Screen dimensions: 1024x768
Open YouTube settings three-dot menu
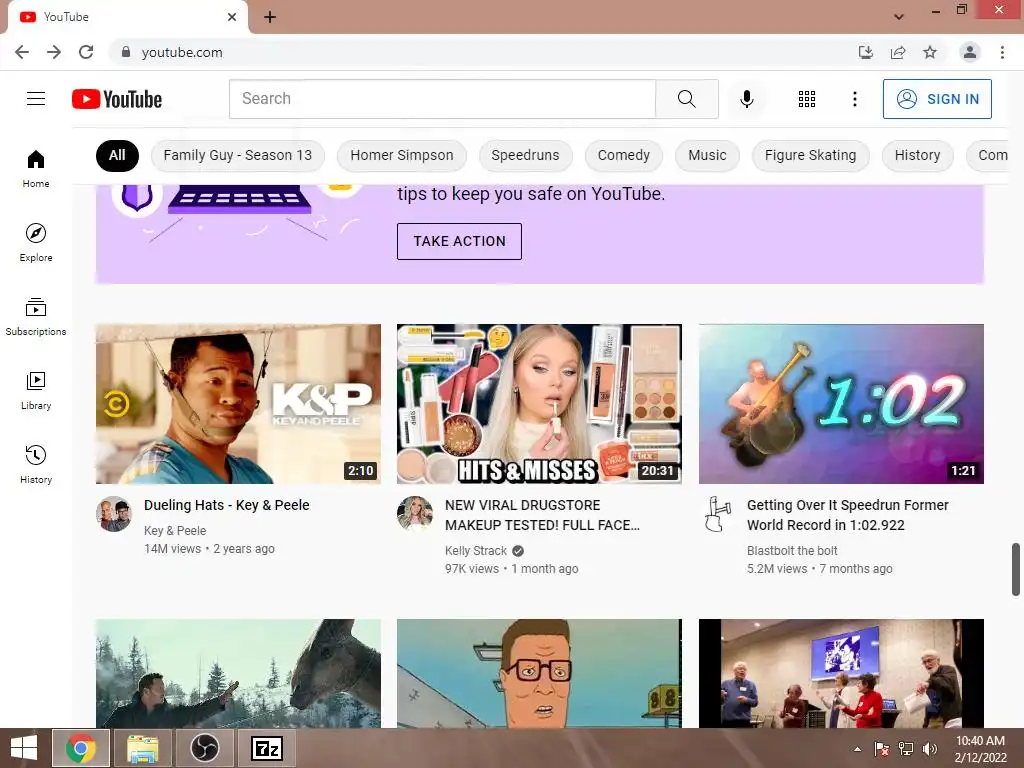pos(854,99)
